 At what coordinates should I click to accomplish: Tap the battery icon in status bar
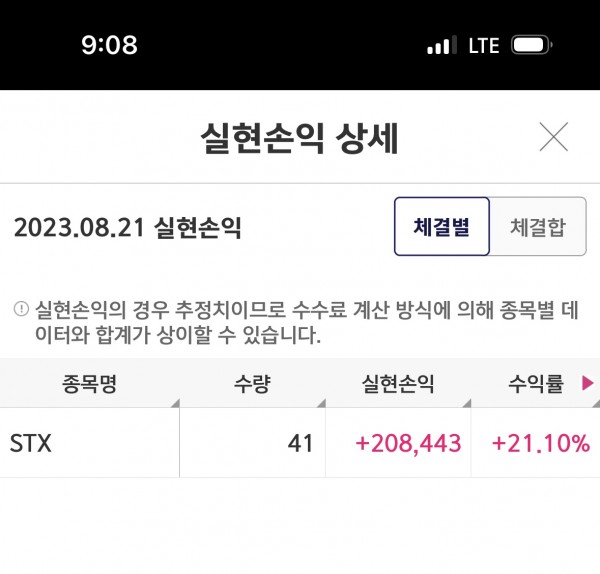[x=532, y=45]
